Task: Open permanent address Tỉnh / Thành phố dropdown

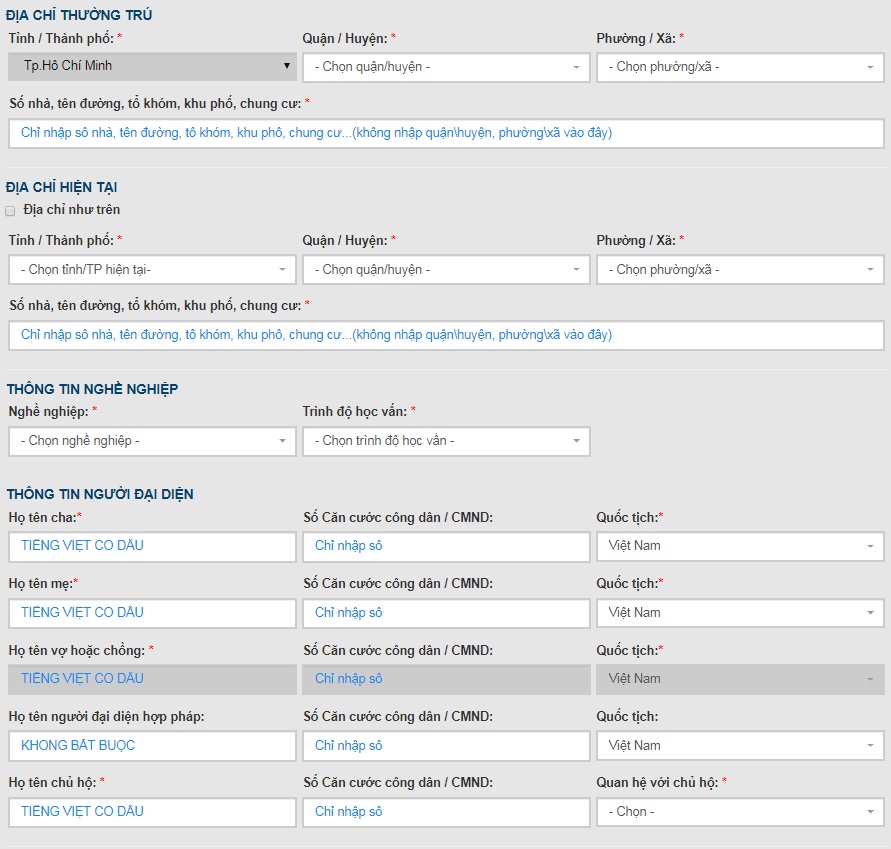Action: (x=152, y=66)
